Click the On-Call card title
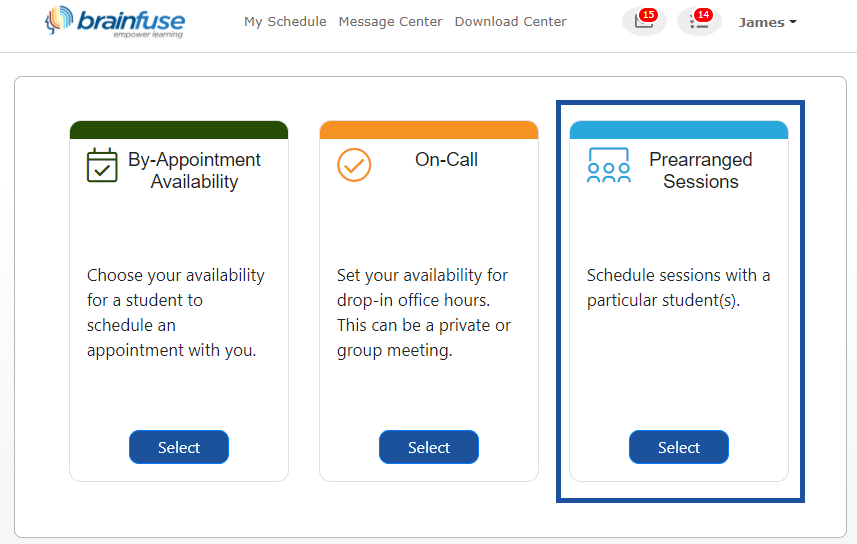The height and width of the screenshot is (544, 857). 446,160
